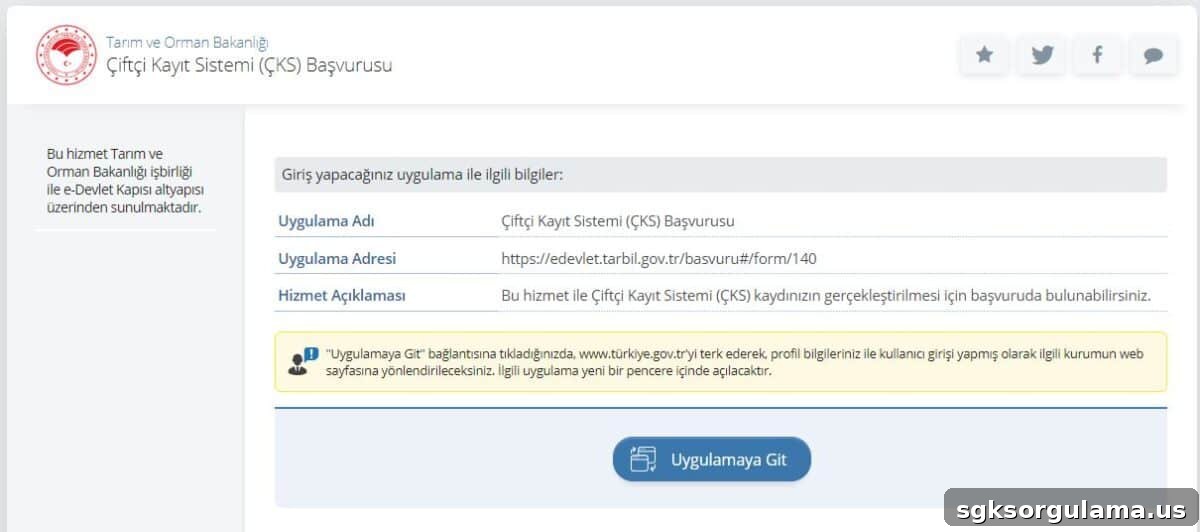
Task: Click the window icon inside Uygulamaya Git button
Action: tap(643, 460)
